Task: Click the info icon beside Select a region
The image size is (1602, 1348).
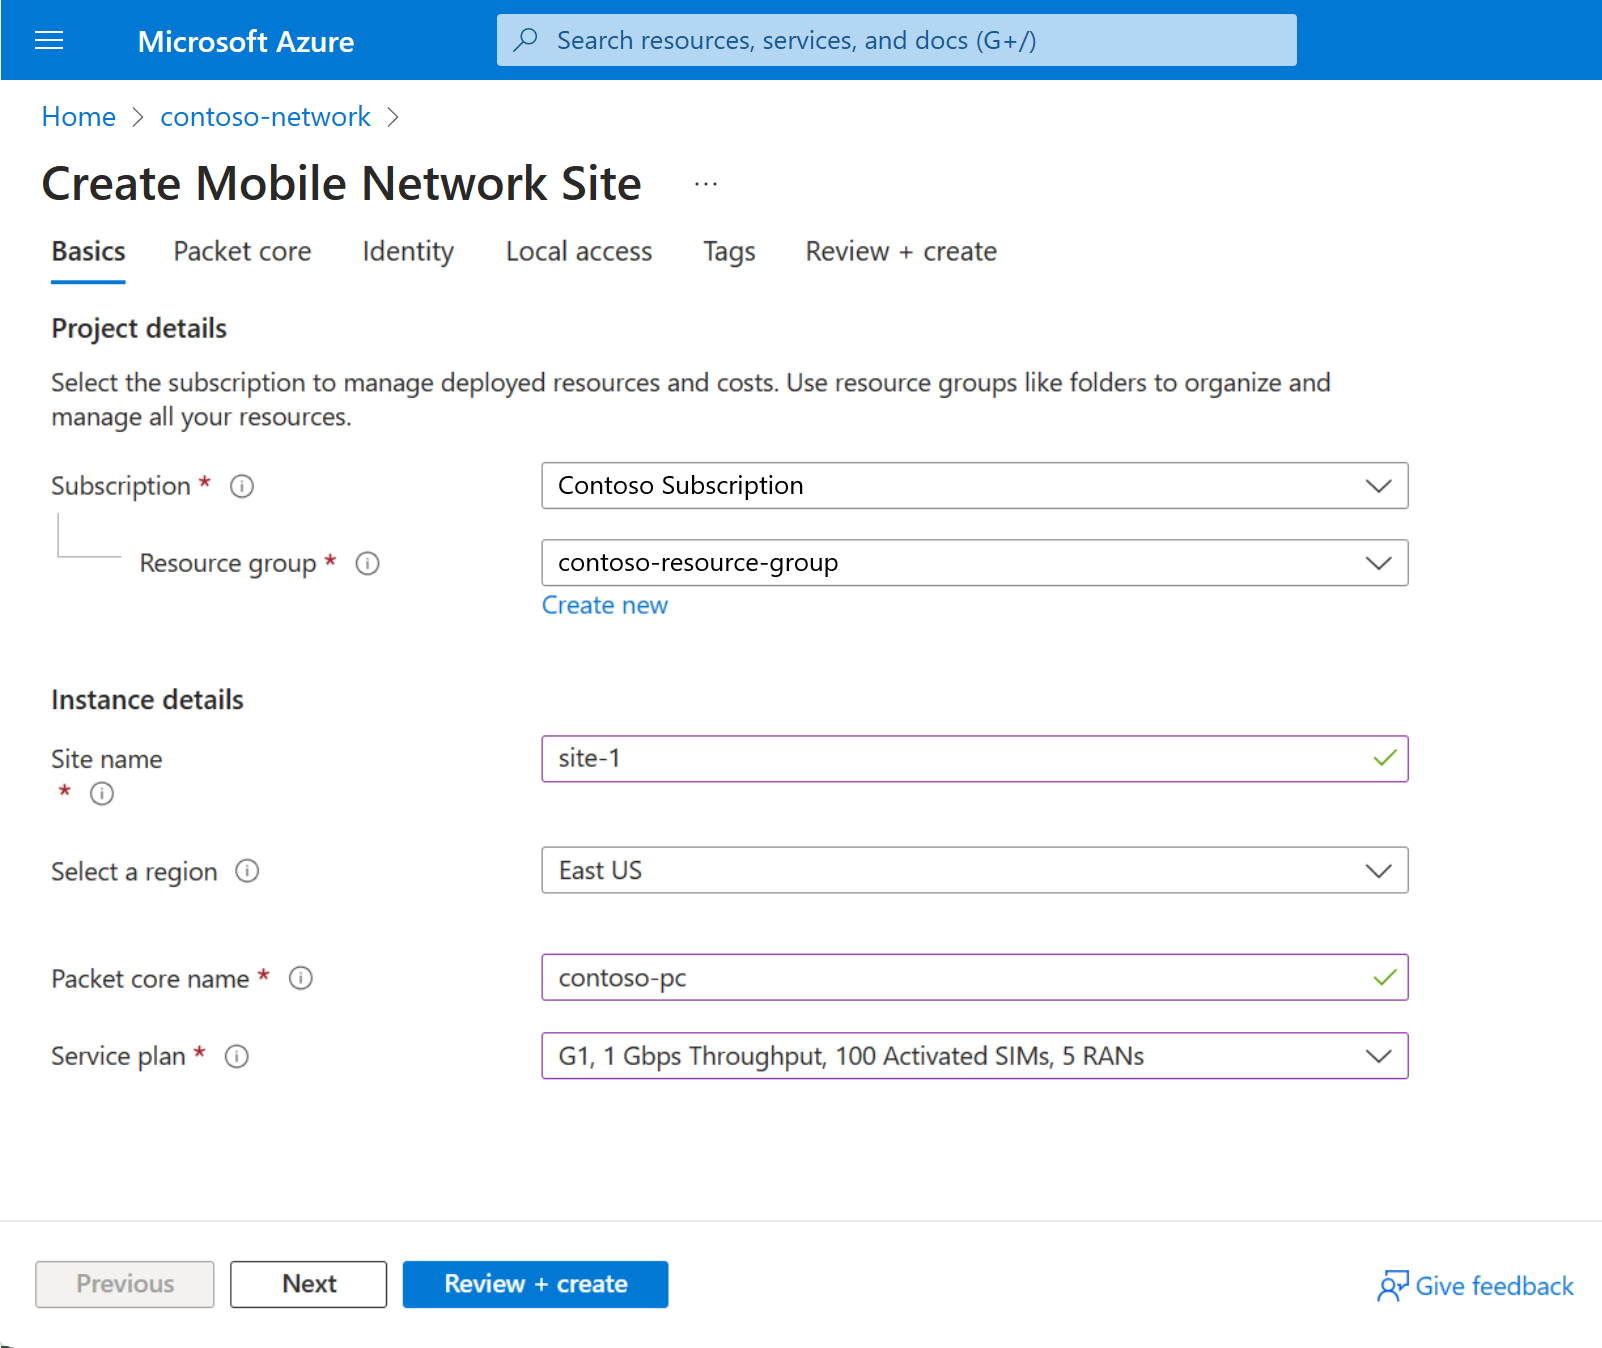Action: (x=247, y=871)
